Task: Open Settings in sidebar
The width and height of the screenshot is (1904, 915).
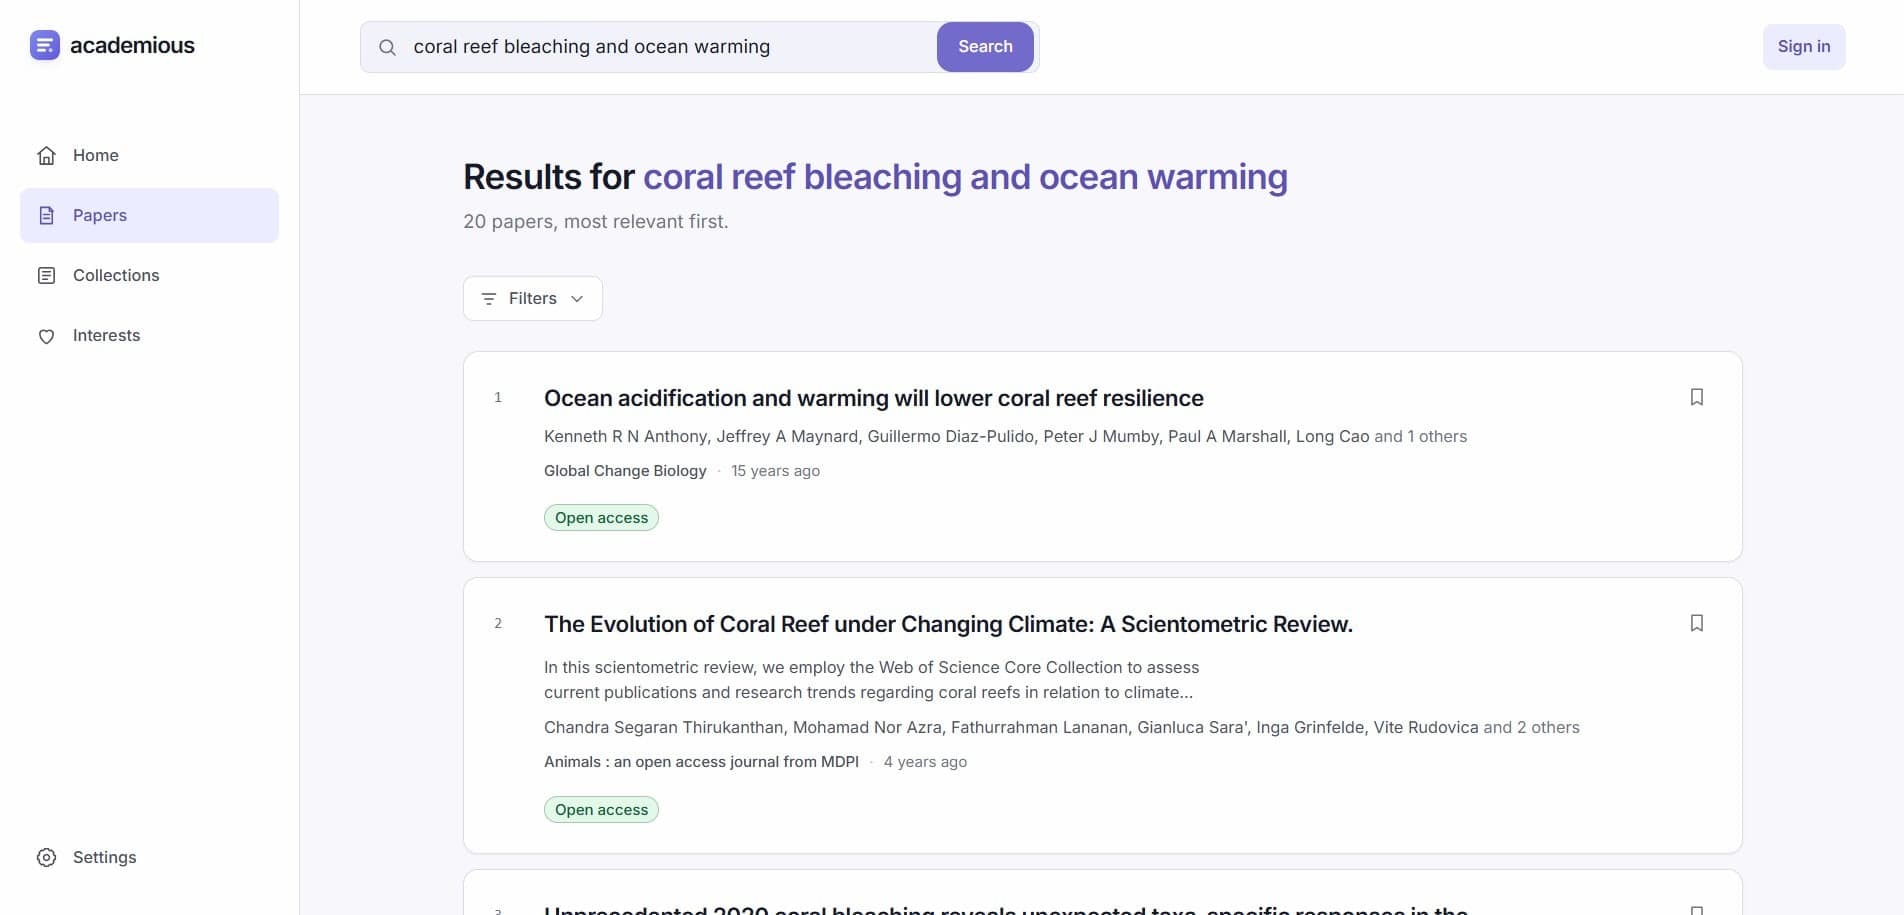Action: [149, 858]
